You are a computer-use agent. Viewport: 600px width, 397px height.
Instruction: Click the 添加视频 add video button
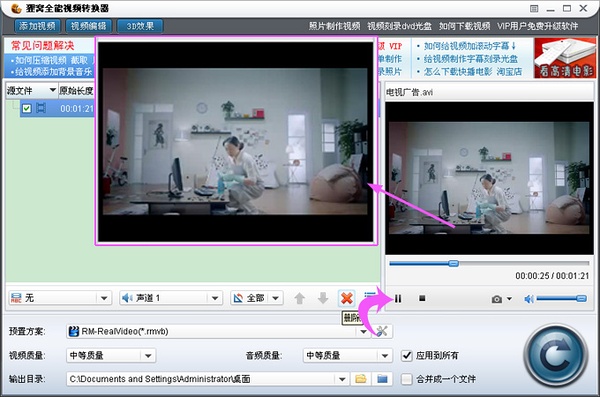37,26
